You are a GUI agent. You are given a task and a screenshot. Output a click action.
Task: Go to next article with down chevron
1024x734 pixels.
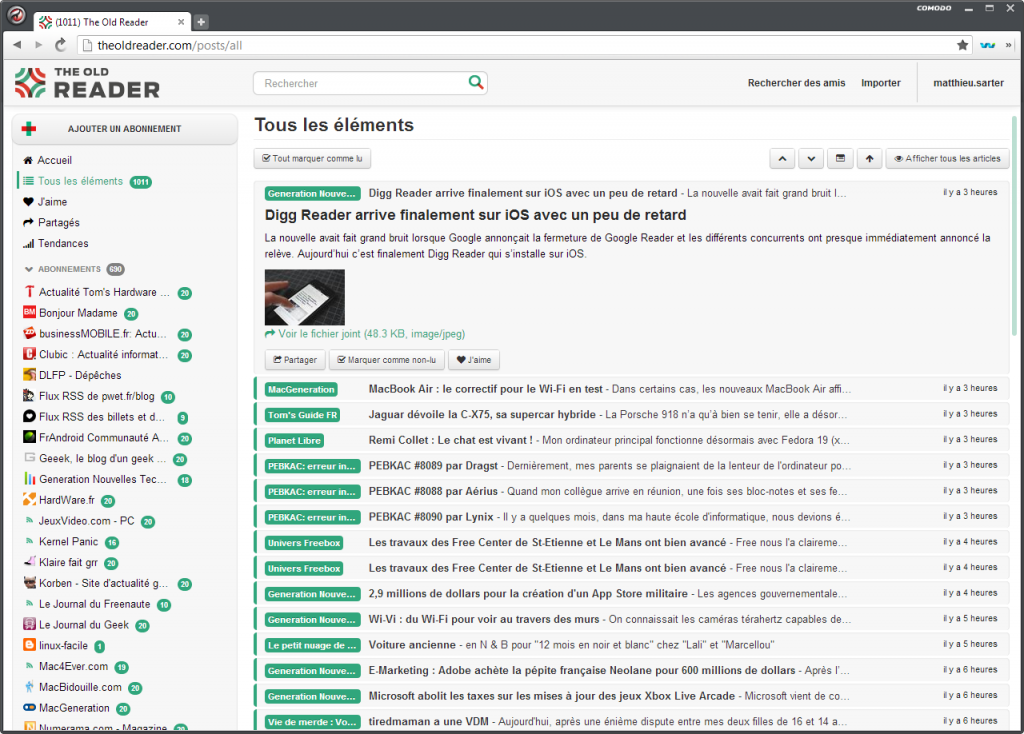pyautogui.click(x=811, y=159)
